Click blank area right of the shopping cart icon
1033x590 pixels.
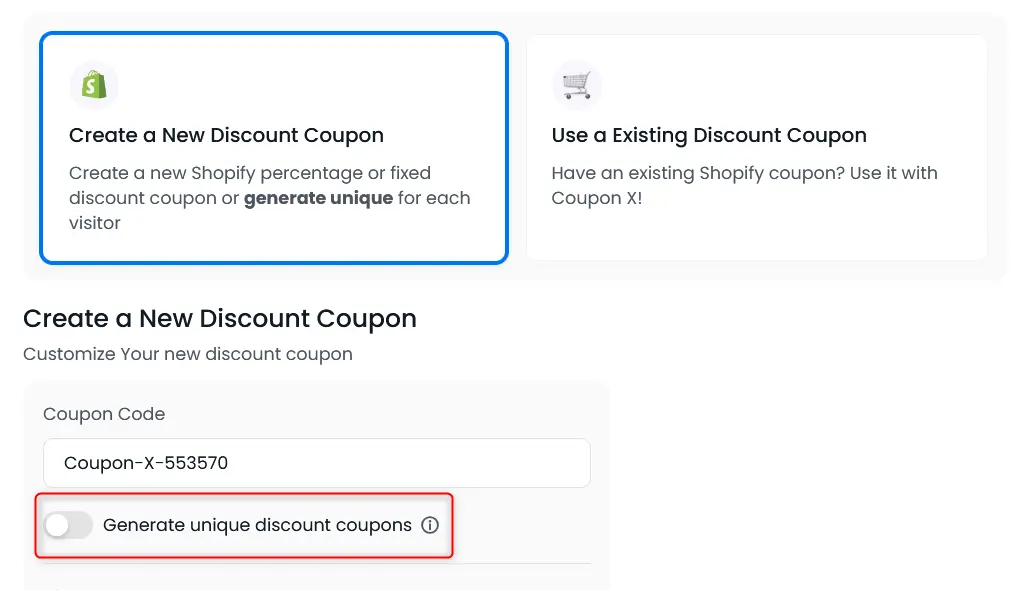click(780, 85)
